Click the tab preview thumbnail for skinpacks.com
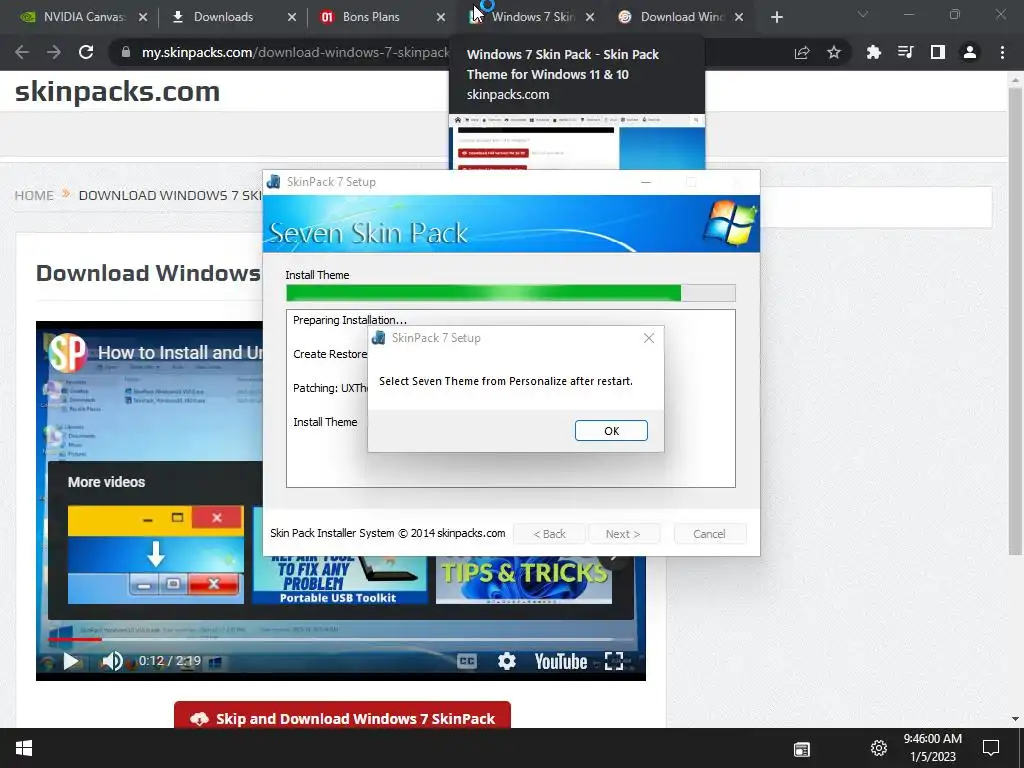1024x768 pixels. pos(577,142)
